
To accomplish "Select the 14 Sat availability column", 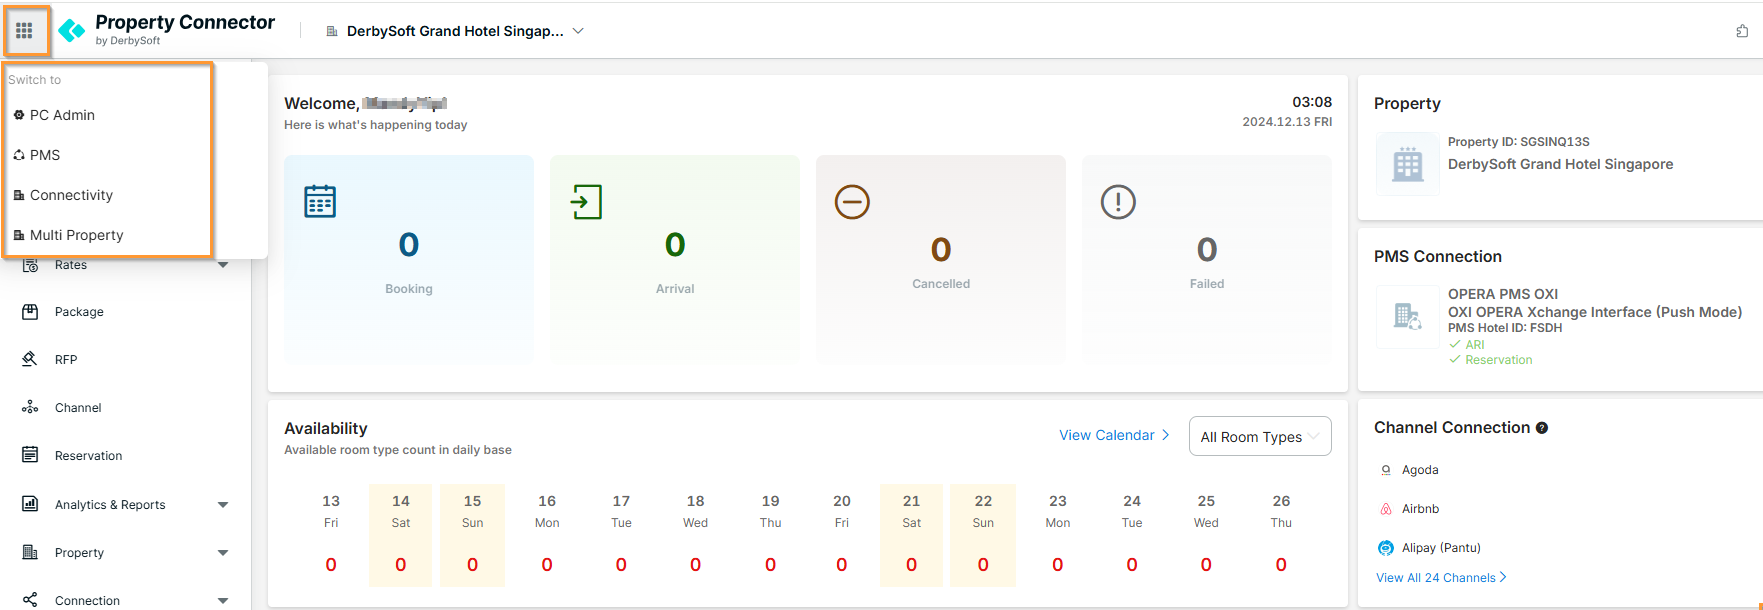I will tap(401, 535).
